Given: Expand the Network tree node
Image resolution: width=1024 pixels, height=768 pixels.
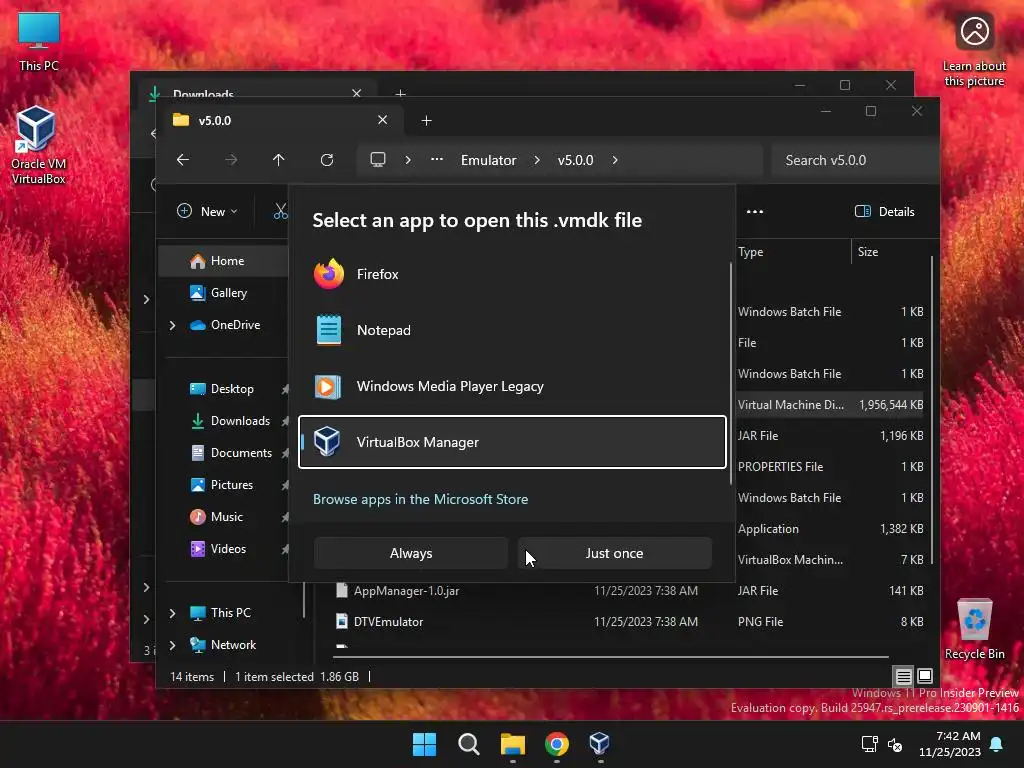Looking at the screenshot, I should [172, 645].
